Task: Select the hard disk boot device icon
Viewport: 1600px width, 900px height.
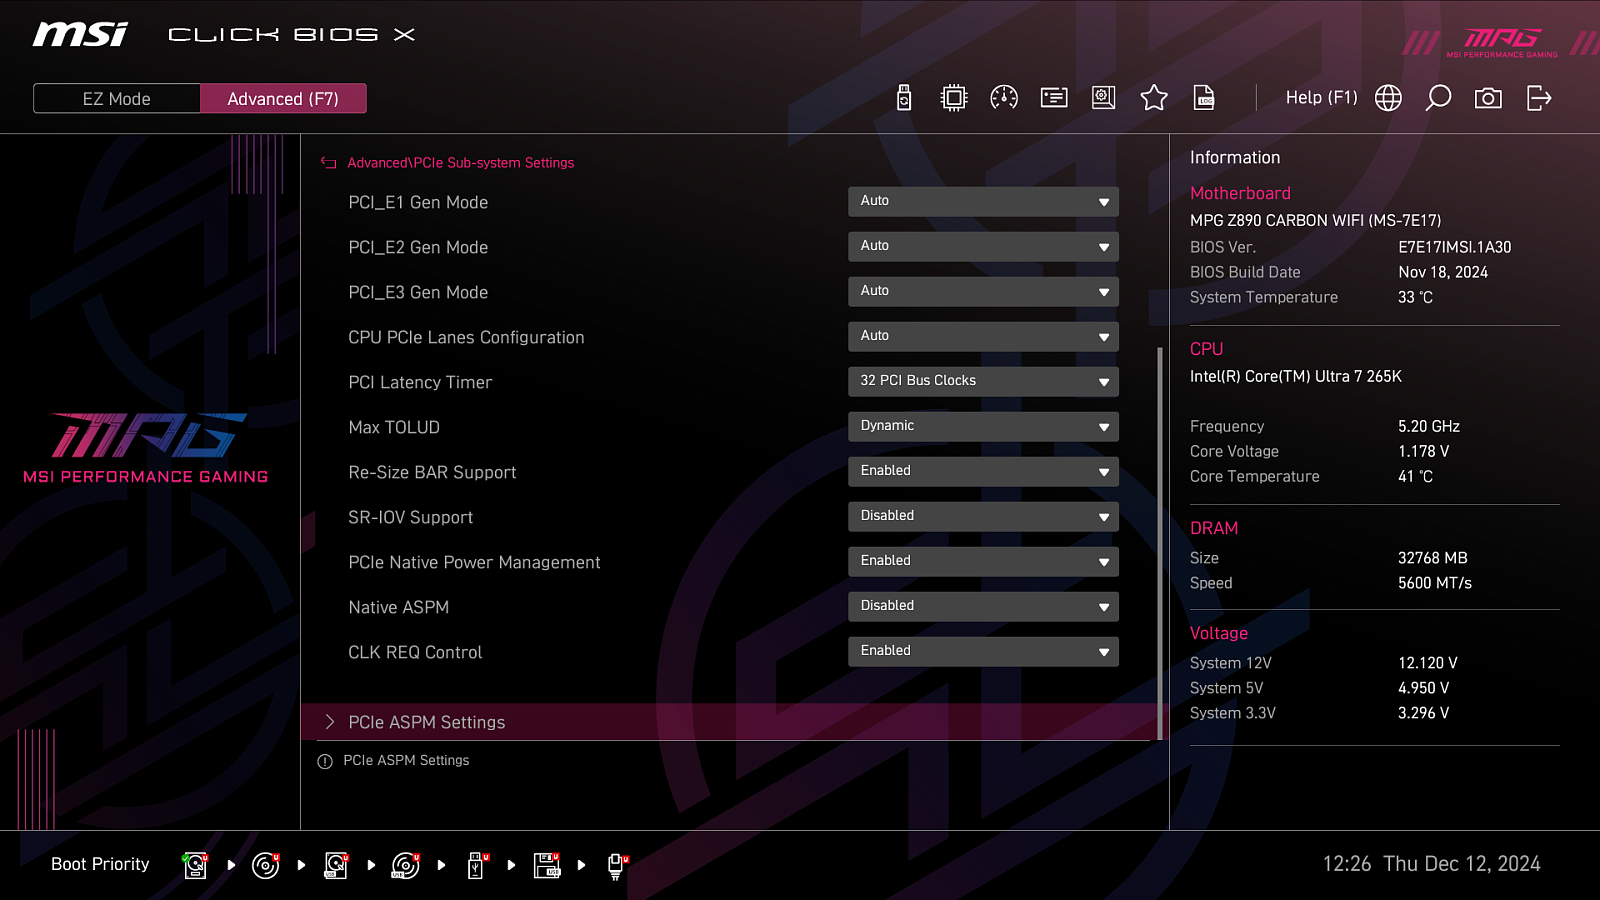Action: click(195, 865)
